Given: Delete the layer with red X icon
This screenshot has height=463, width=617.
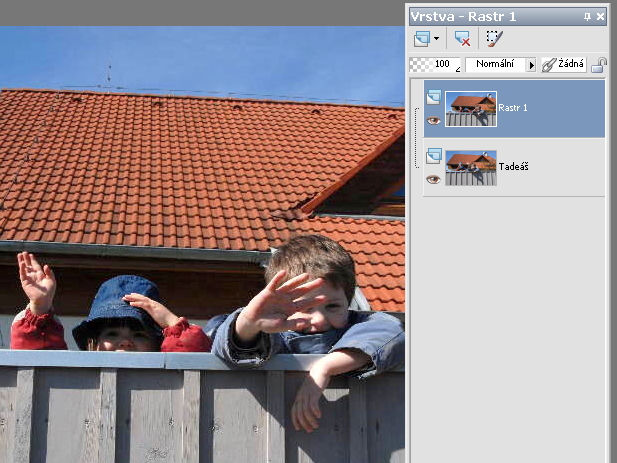Looking at the screenshot, I should (462, 38).
